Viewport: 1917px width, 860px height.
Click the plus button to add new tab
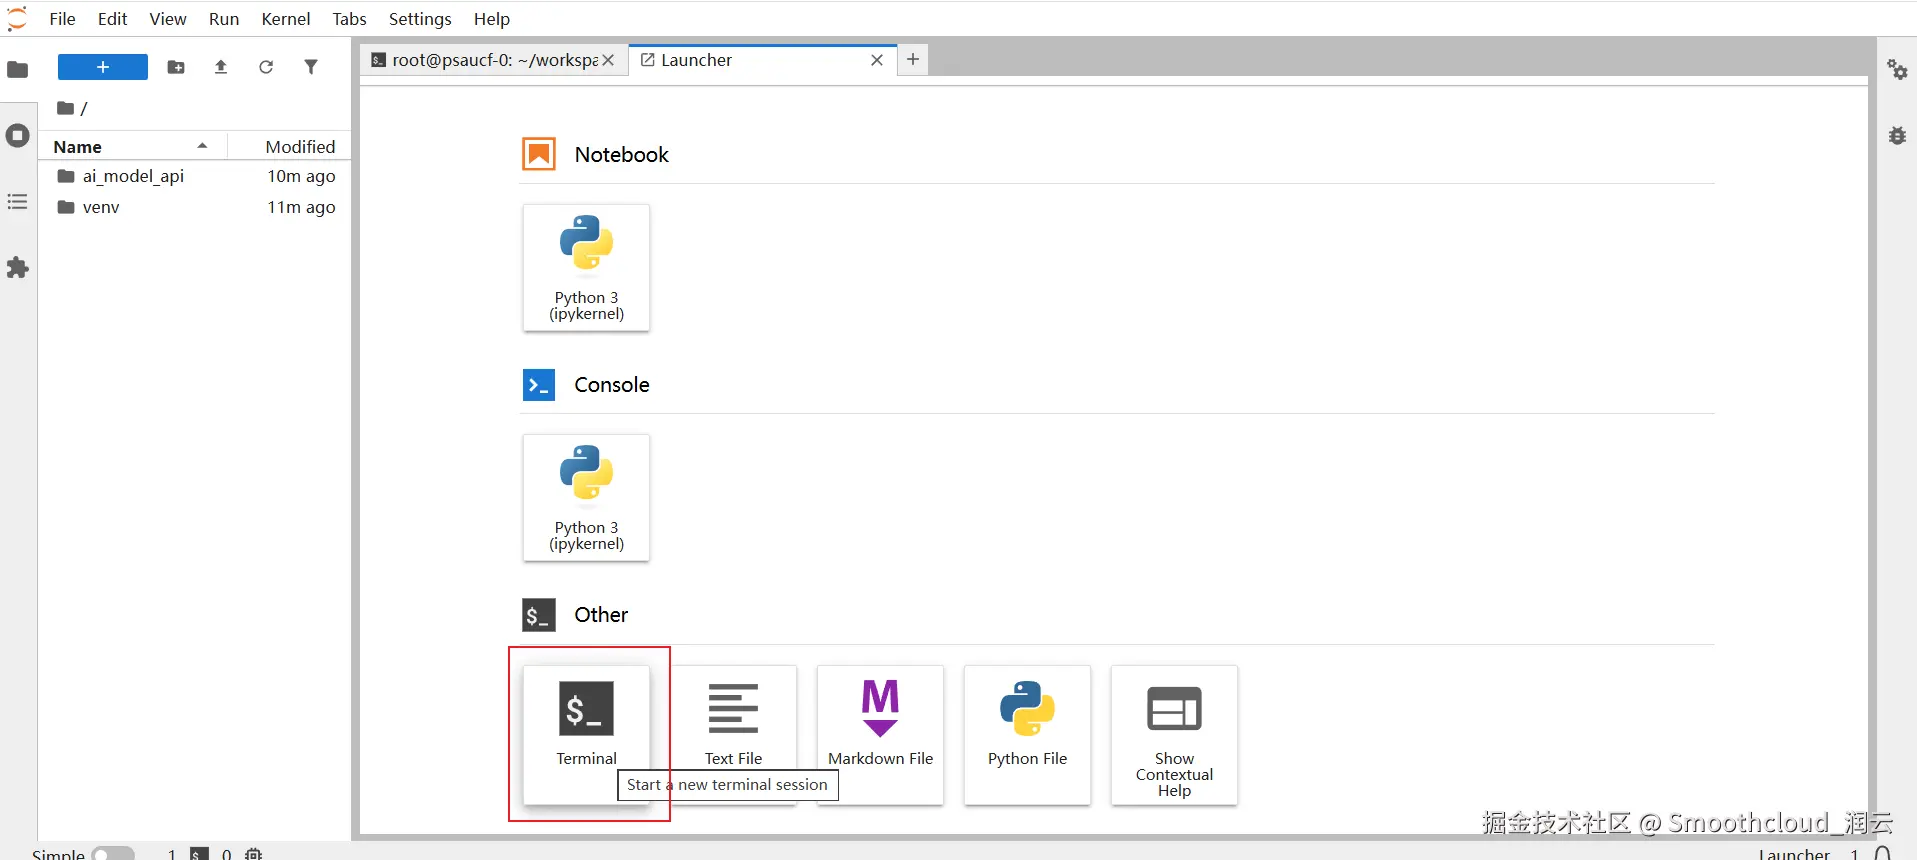click(913, 60)
